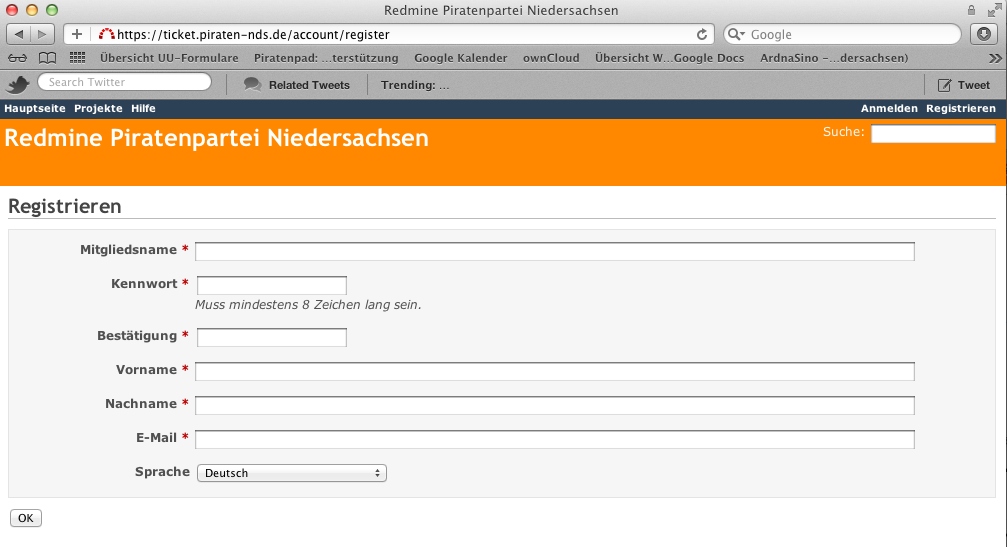The width and height of the screenshot is (1007, 547).
Task: Open the Google search engine dropdown arrow
Action: coord(736,34)
